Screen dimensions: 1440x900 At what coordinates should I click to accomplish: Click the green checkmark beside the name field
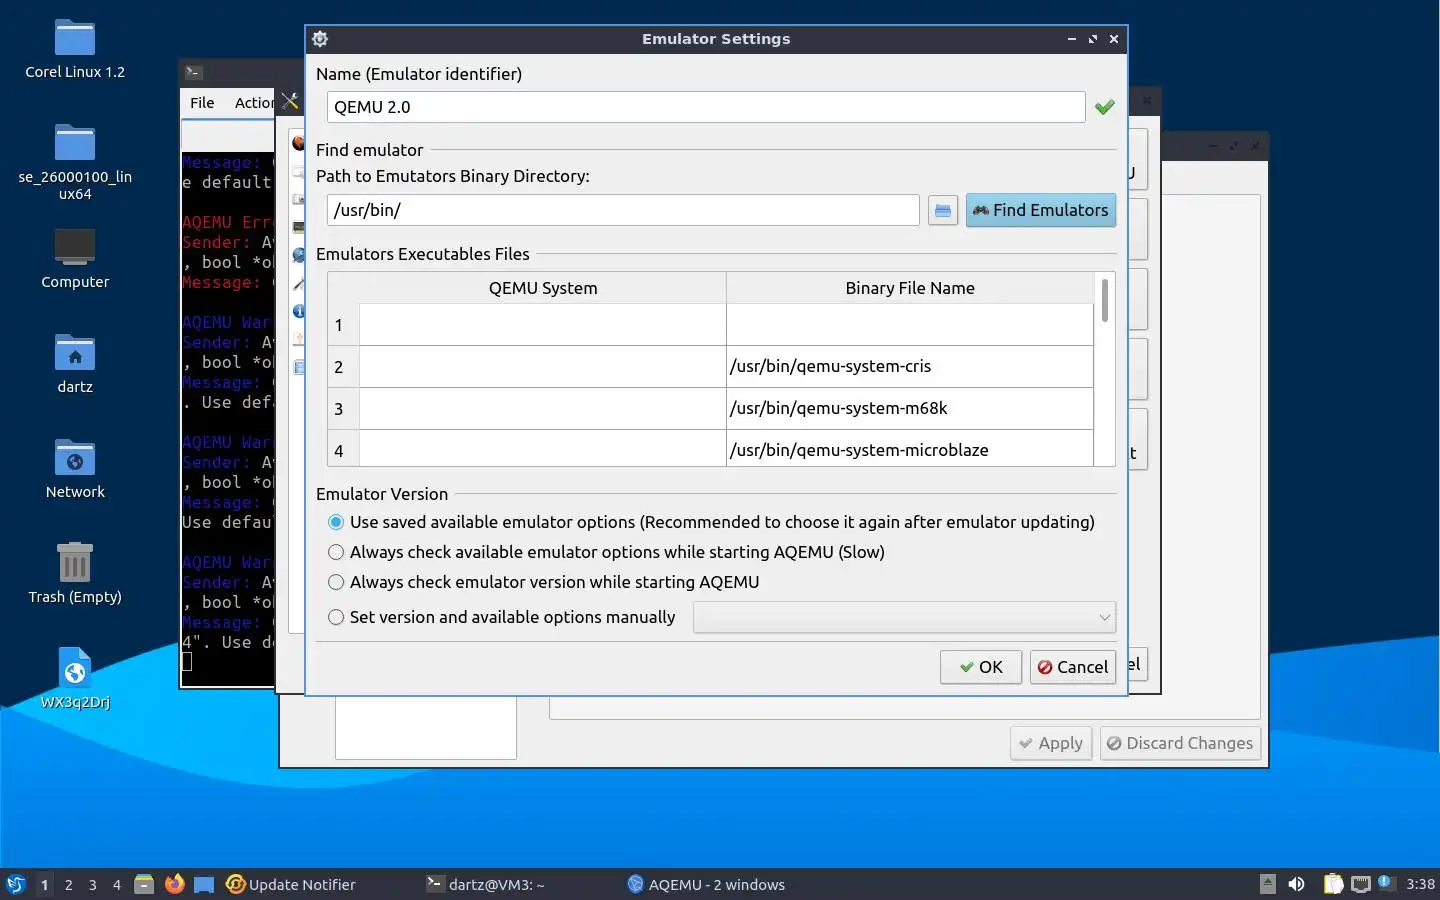tap(1104, 107)
